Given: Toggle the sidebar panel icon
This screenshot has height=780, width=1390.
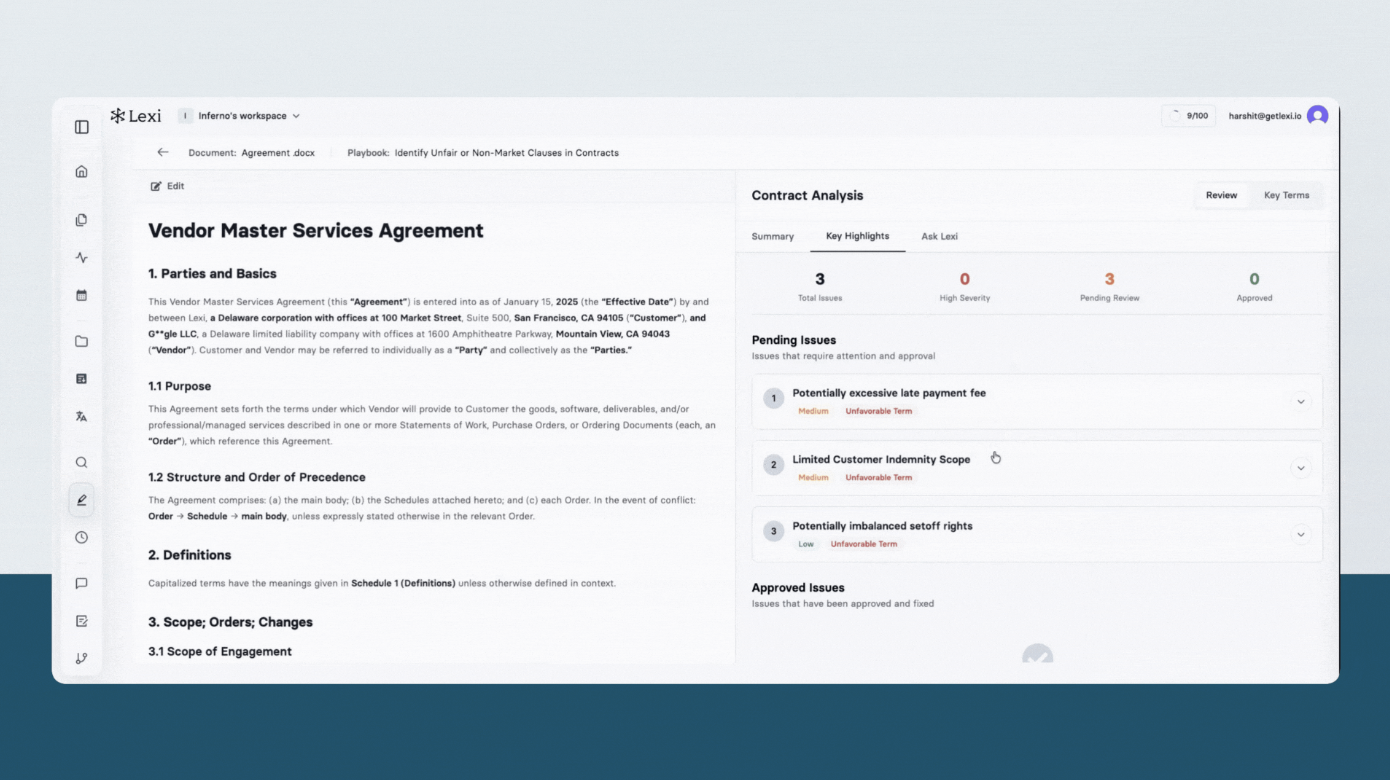Looking at the screenshot, I should point(82,127).
